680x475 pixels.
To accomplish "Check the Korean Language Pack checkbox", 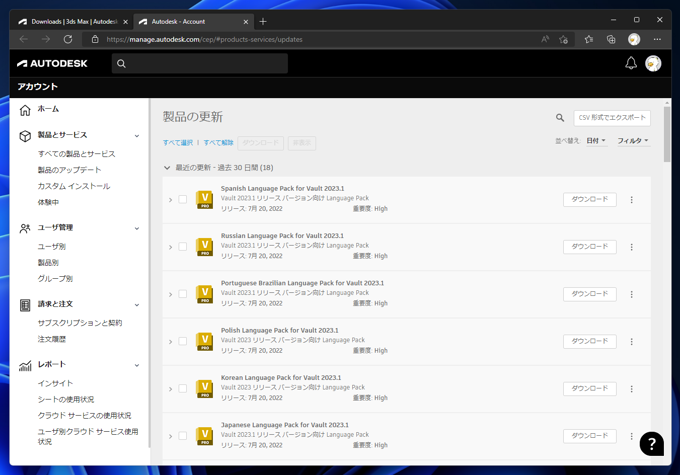I will (x=183, y=388).
